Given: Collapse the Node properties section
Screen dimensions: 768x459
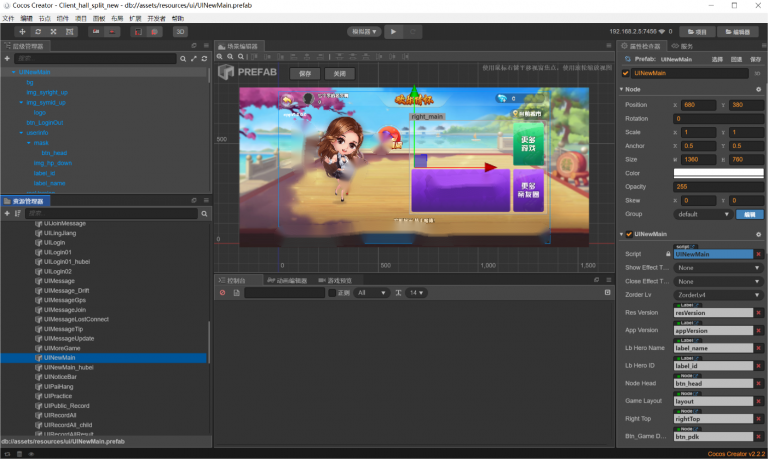Looking at the screenshot, I should pos(621,89).
